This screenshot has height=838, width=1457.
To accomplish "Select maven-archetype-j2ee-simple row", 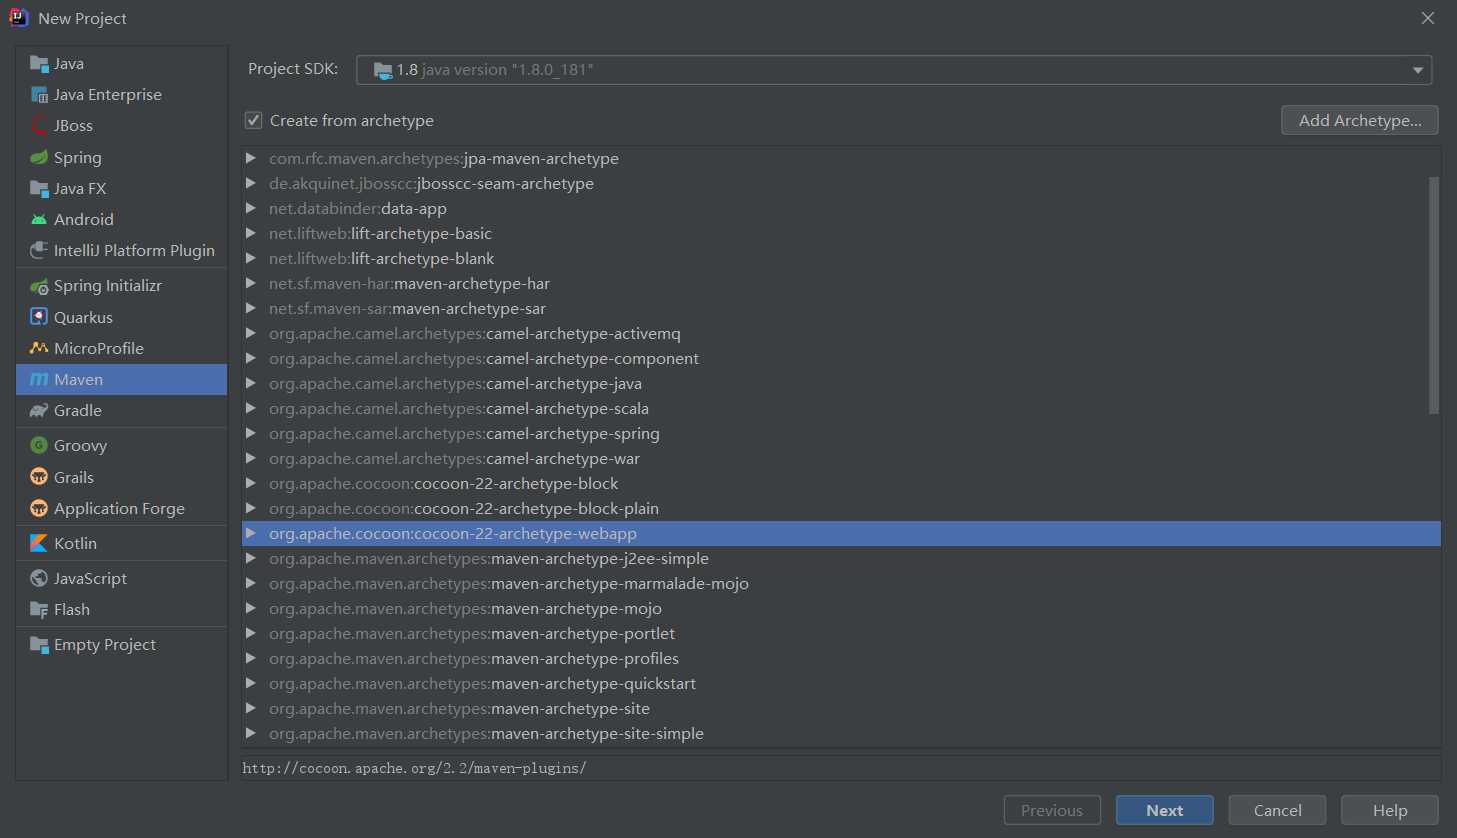I will (x=841, y=558).
